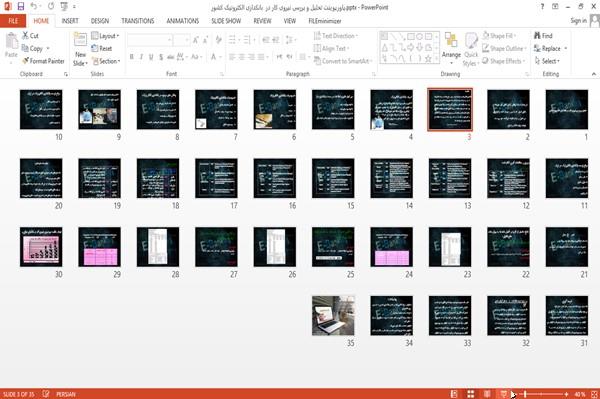The image size is (600, 399).
Task: Open Clipboard group dialog launcher
Action: pos(66,74)
